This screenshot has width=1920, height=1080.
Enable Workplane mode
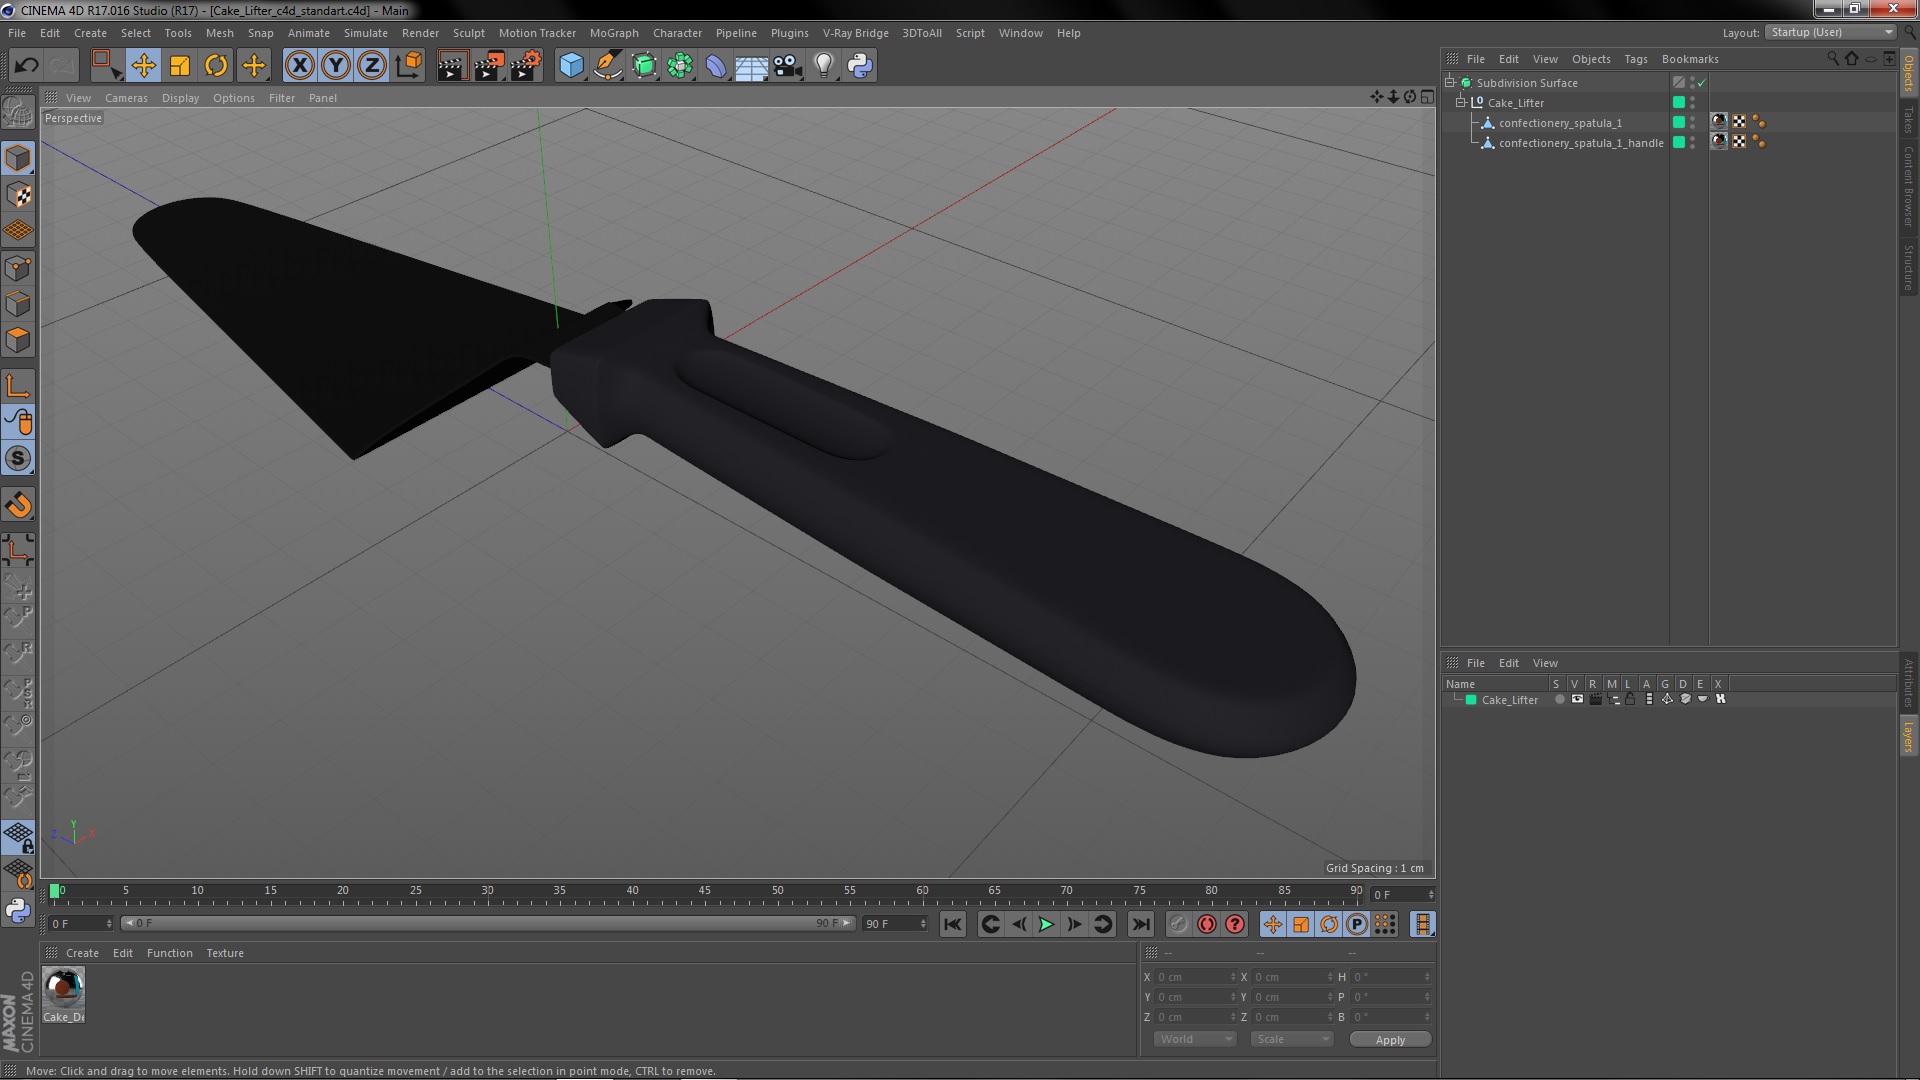pos(18,231)
